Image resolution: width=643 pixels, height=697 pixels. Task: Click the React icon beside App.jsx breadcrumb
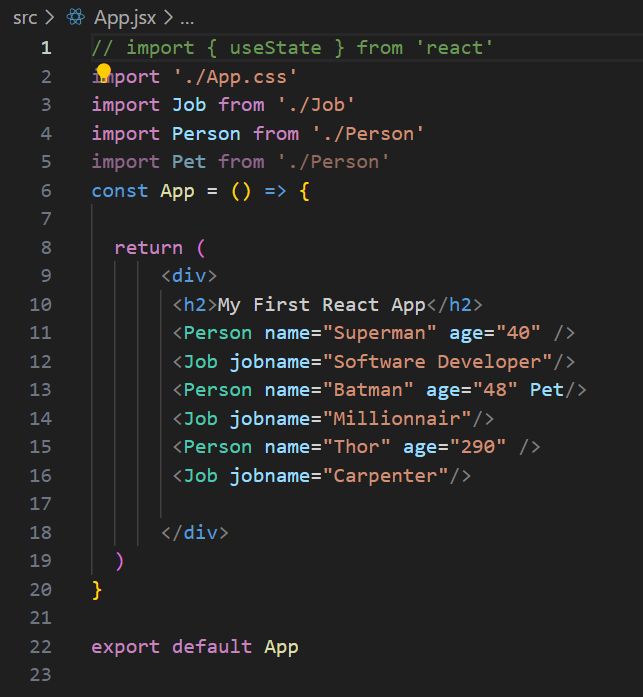(x=76, y=18)
